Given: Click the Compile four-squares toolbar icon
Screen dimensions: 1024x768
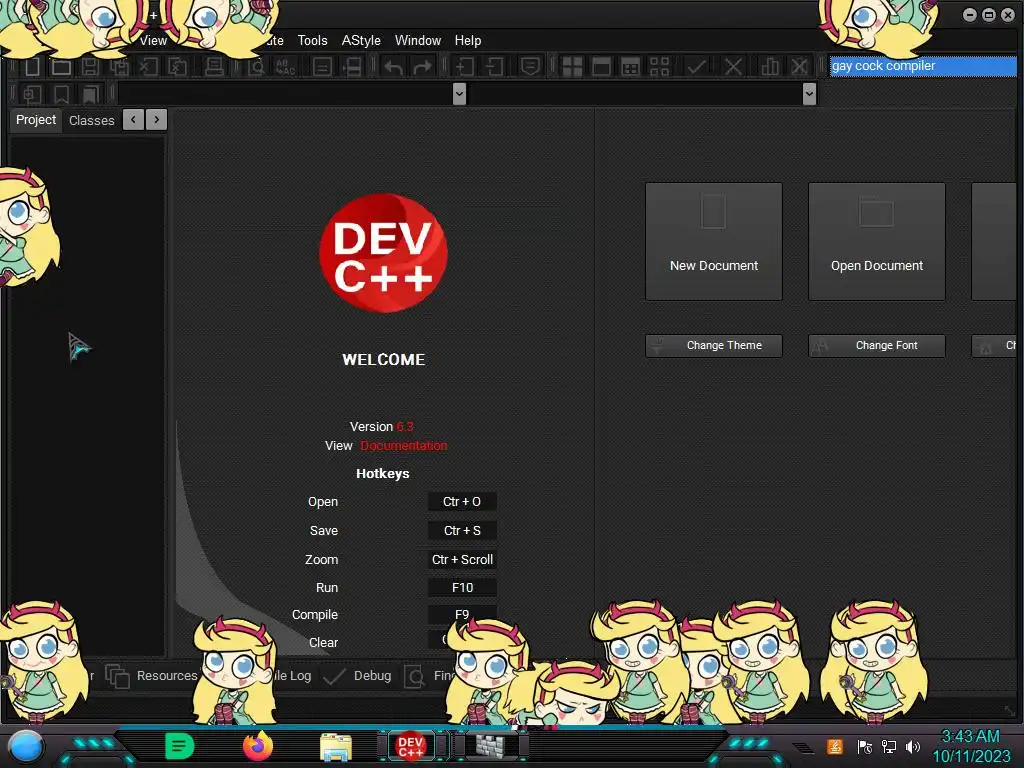Looking at the screenshot, I should pyautogui.click(x=572, y=67).
